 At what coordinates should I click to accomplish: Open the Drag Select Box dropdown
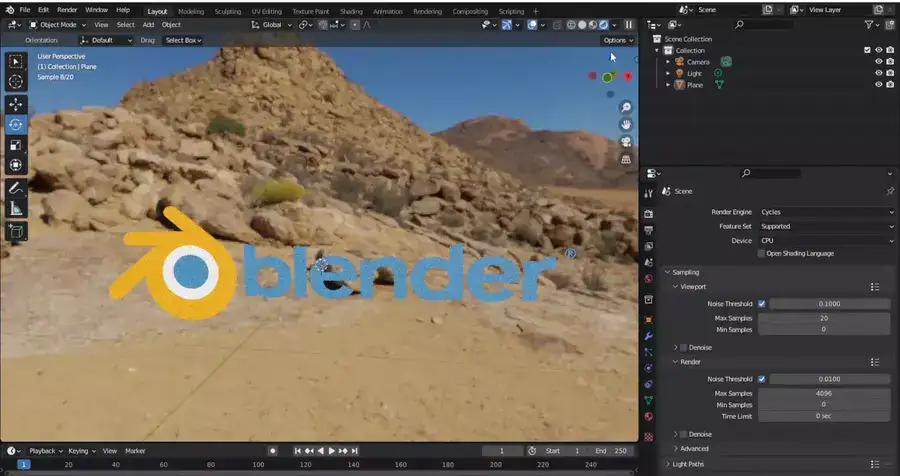(x=183, y=40)
